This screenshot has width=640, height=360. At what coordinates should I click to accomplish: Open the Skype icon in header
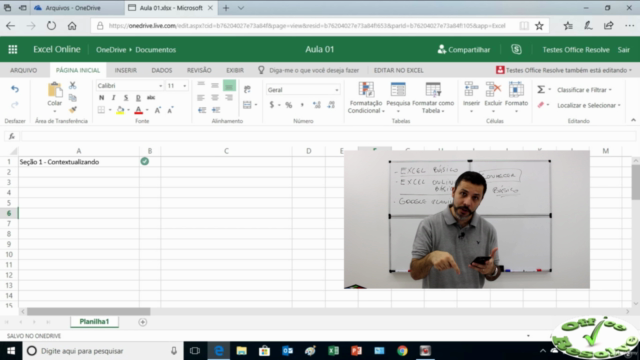point(516,49)
